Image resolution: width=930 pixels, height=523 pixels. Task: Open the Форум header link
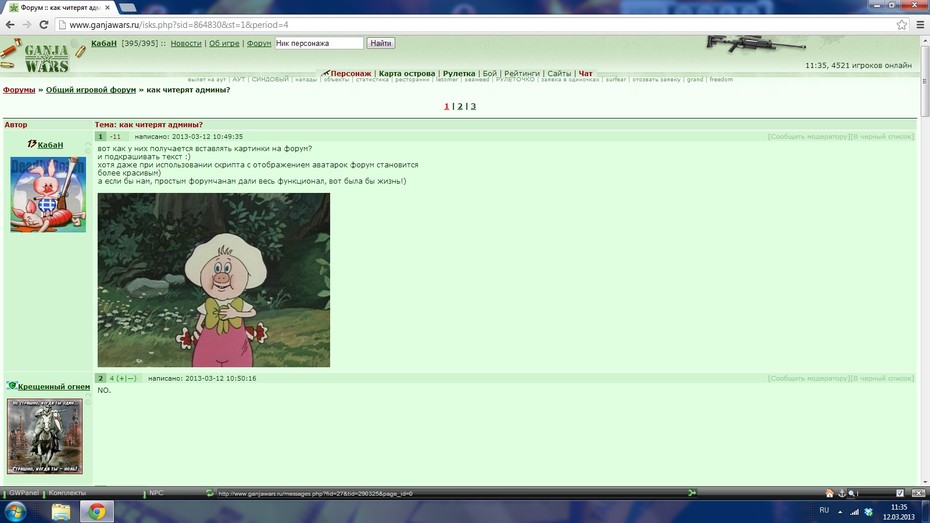click(259, 43)
